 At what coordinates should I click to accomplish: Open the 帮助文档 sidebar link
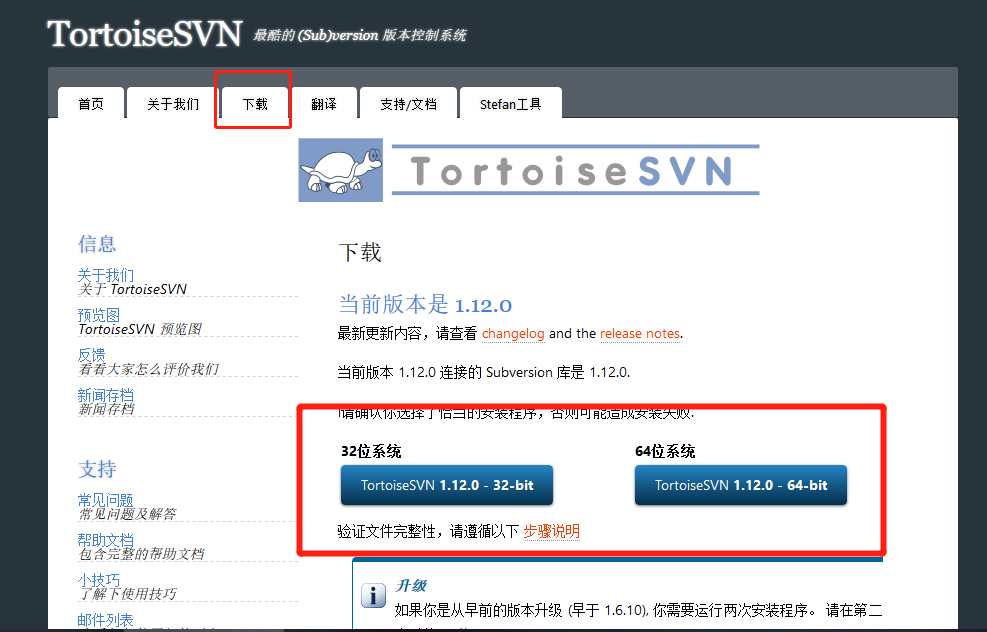[106, 540]
